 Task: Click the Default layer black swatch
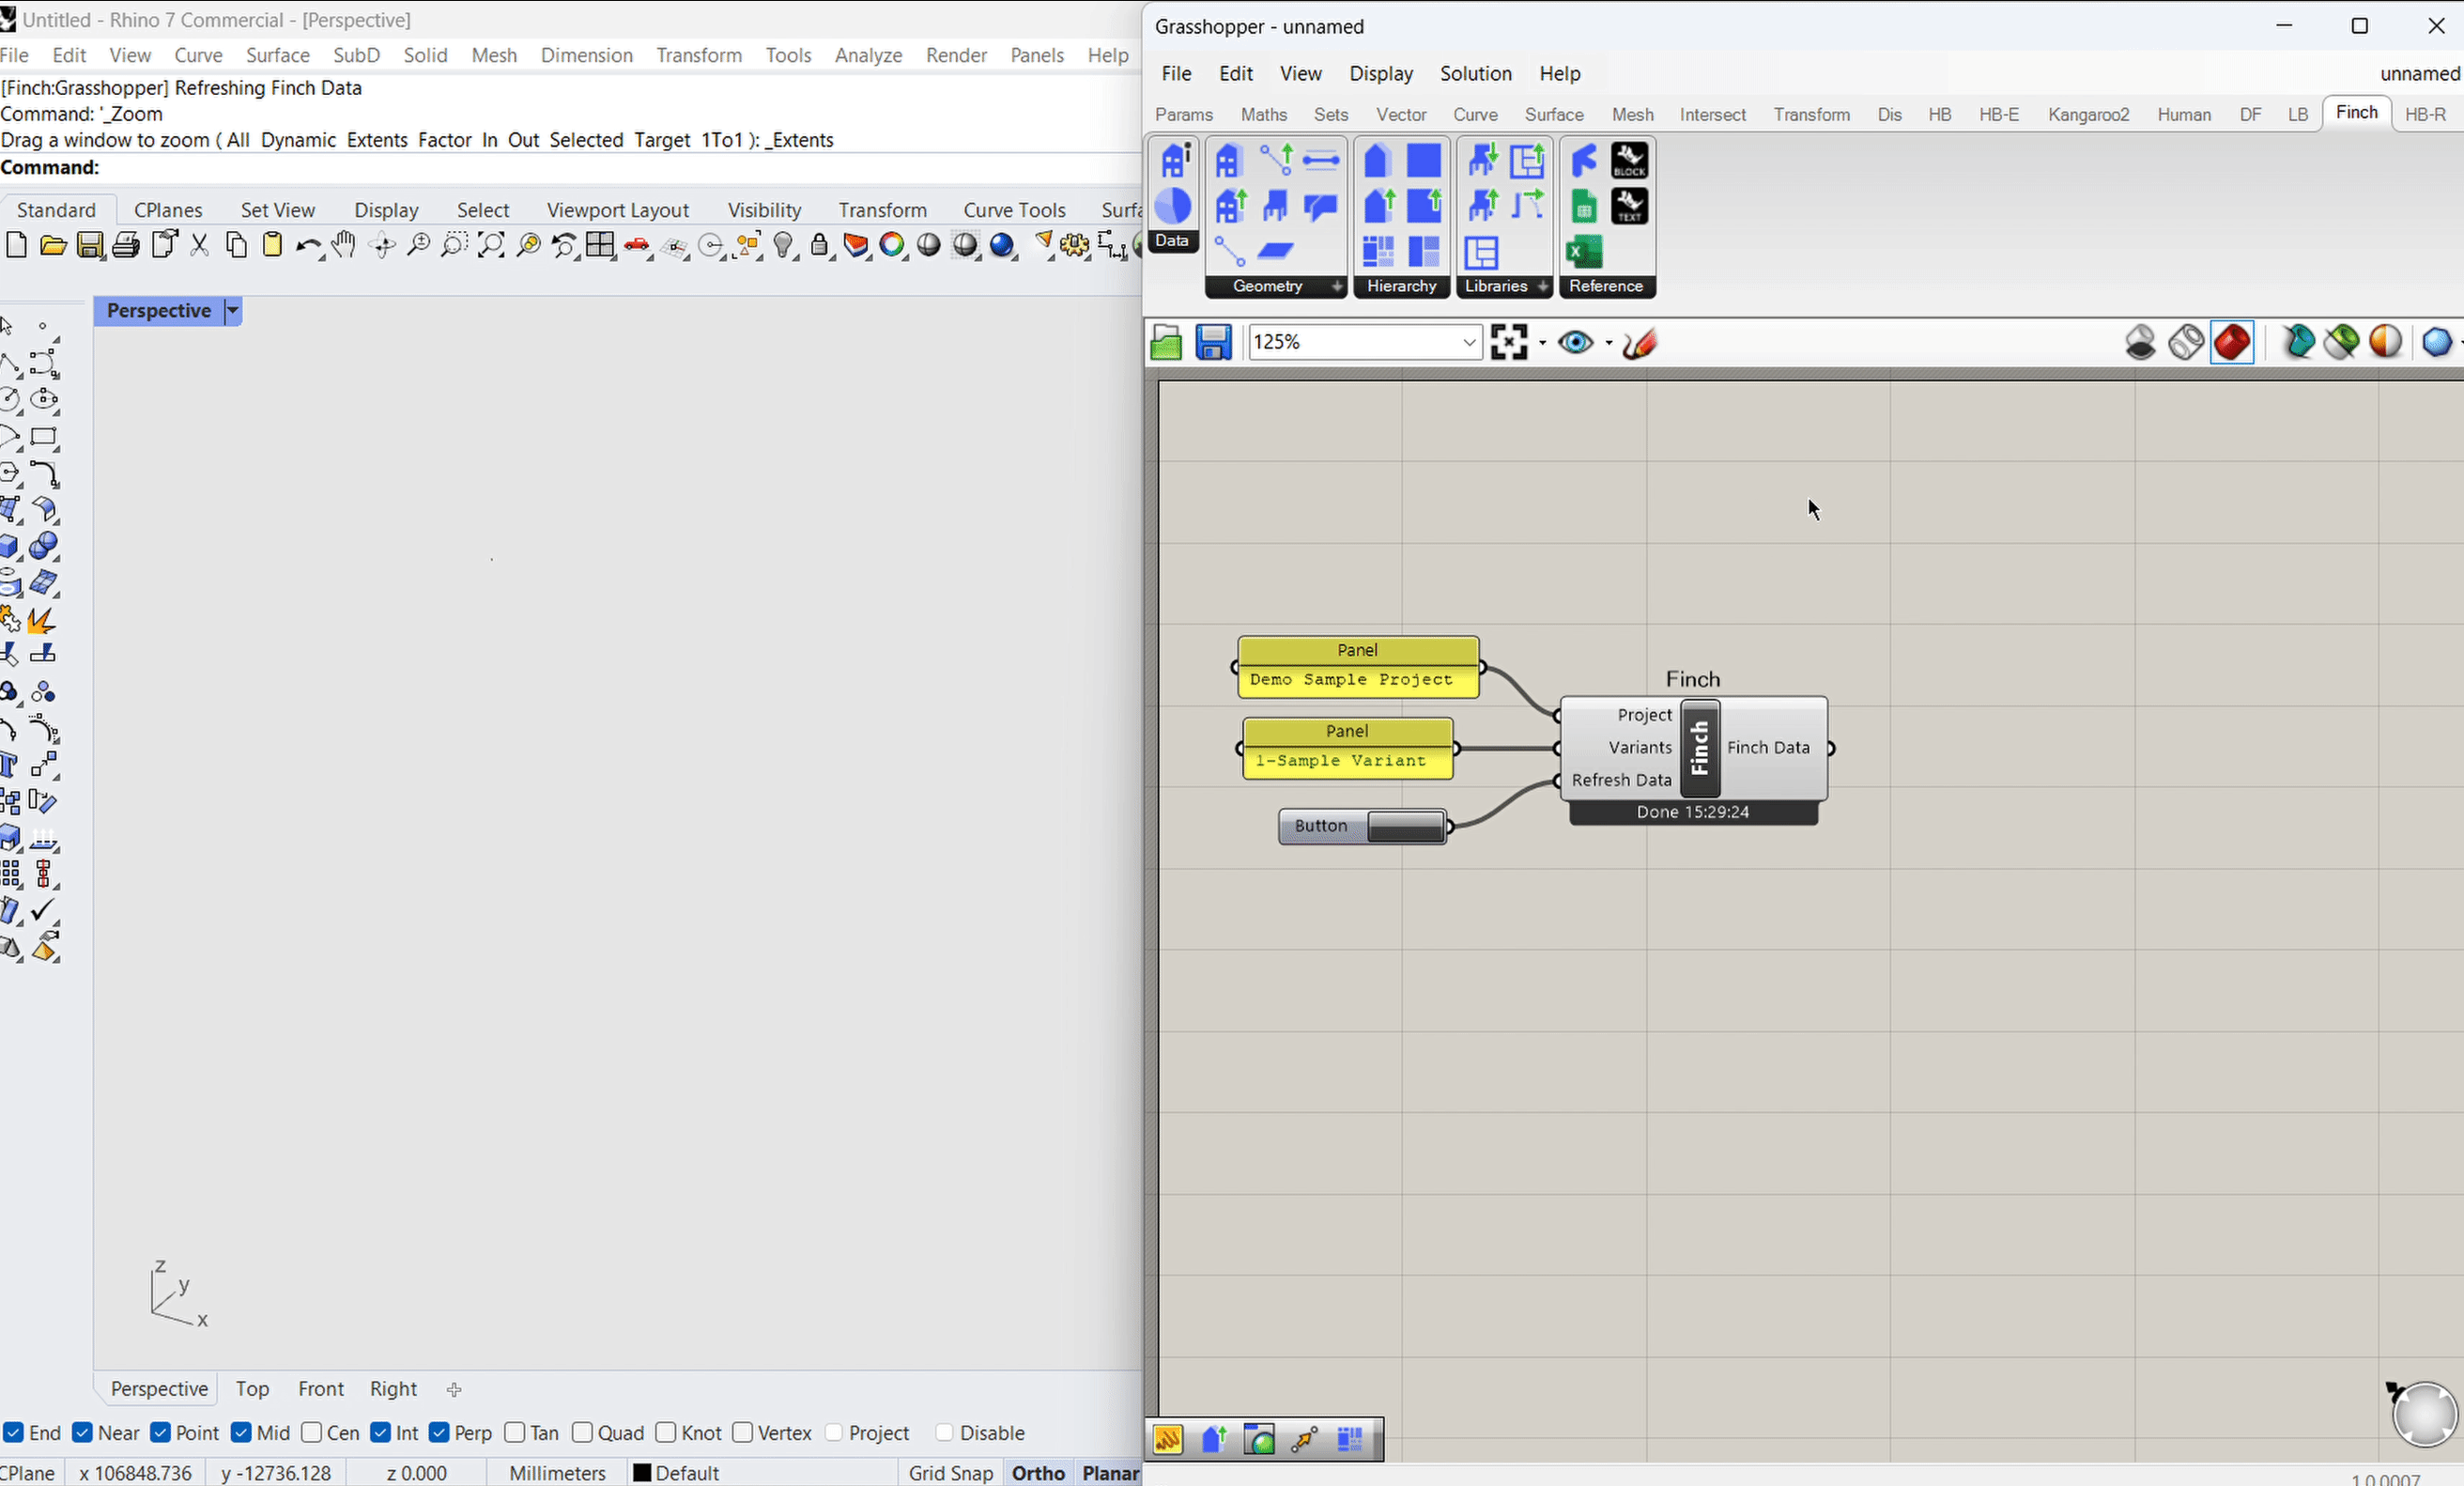[x=642, y=1472]
